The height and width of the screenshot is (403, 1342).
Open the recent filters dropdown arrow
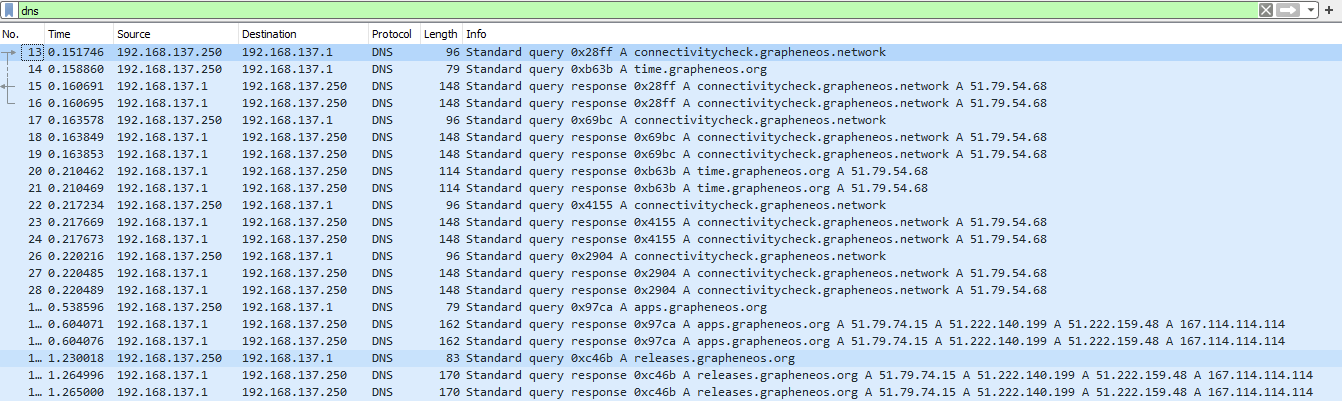point(1309,10)
